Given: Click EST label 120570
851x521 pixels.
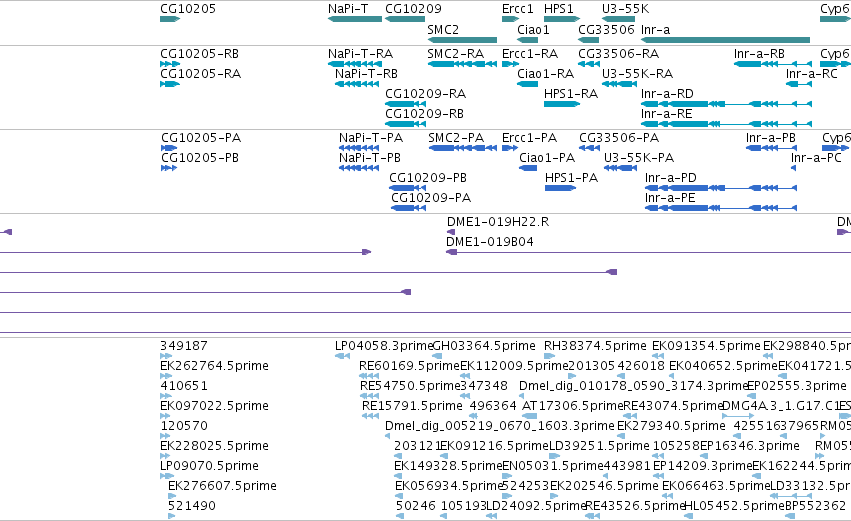Looking at the screenshot, I should 183,425.
